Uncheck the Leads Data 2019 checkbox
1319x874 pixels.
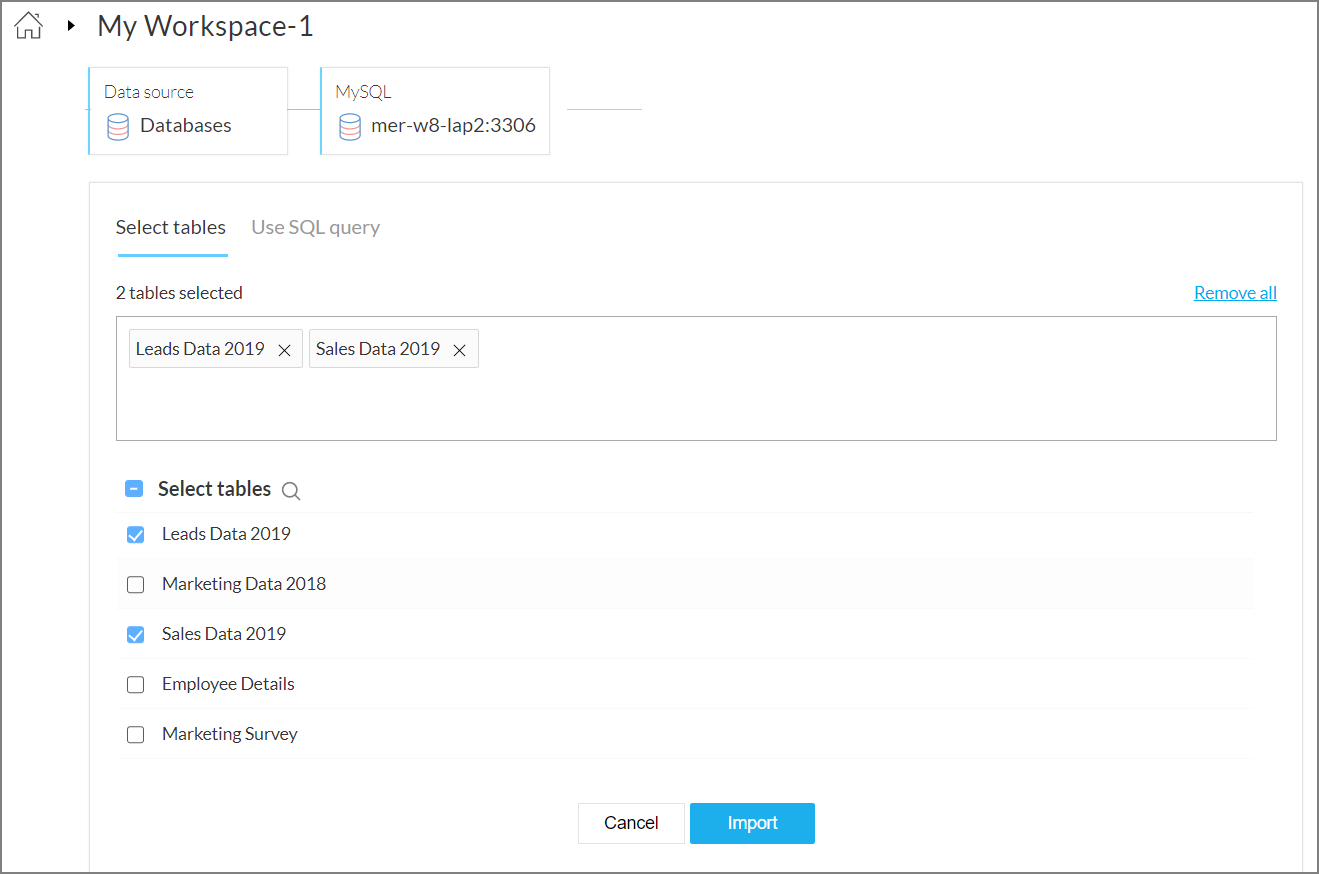click(x=136, y=535)
